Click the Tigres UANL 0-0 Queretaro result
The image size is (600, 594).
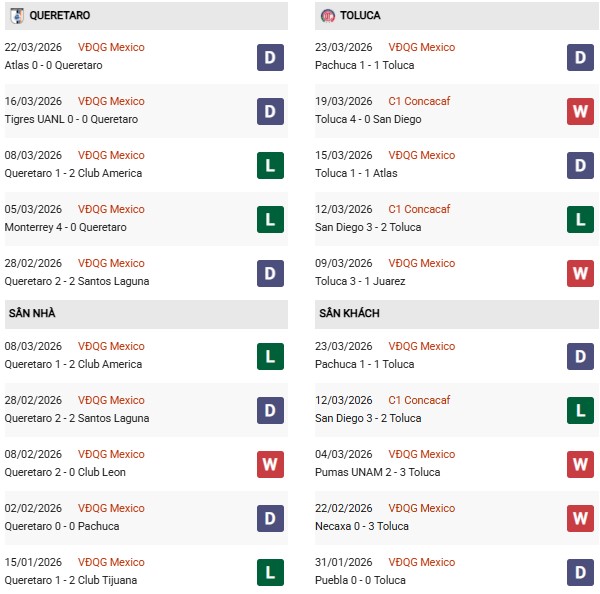click(71, 119)
